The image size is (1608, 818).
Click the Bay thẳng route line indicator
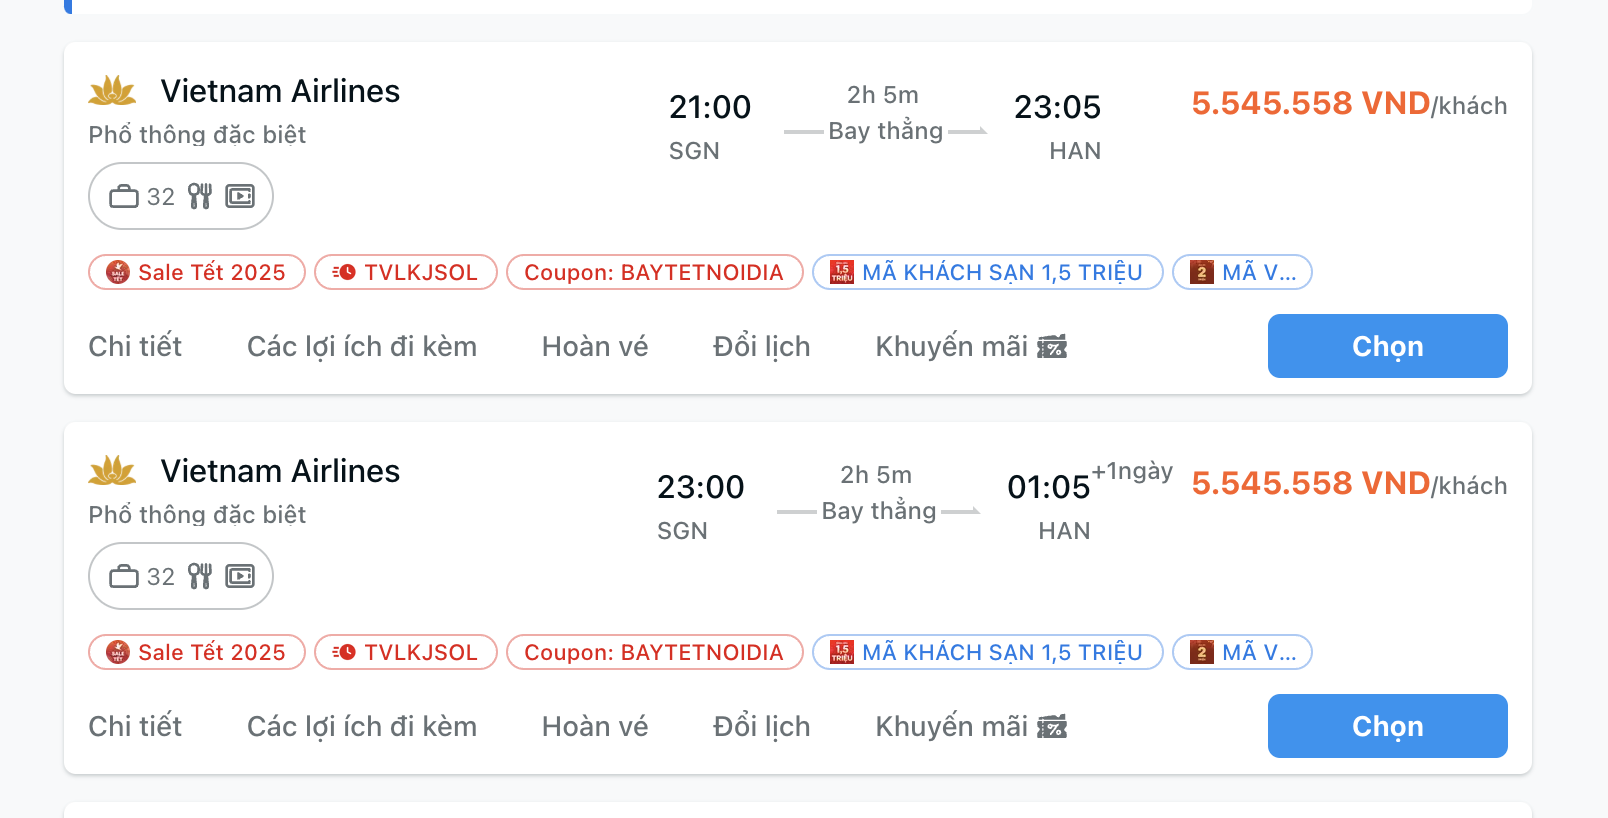884,130
